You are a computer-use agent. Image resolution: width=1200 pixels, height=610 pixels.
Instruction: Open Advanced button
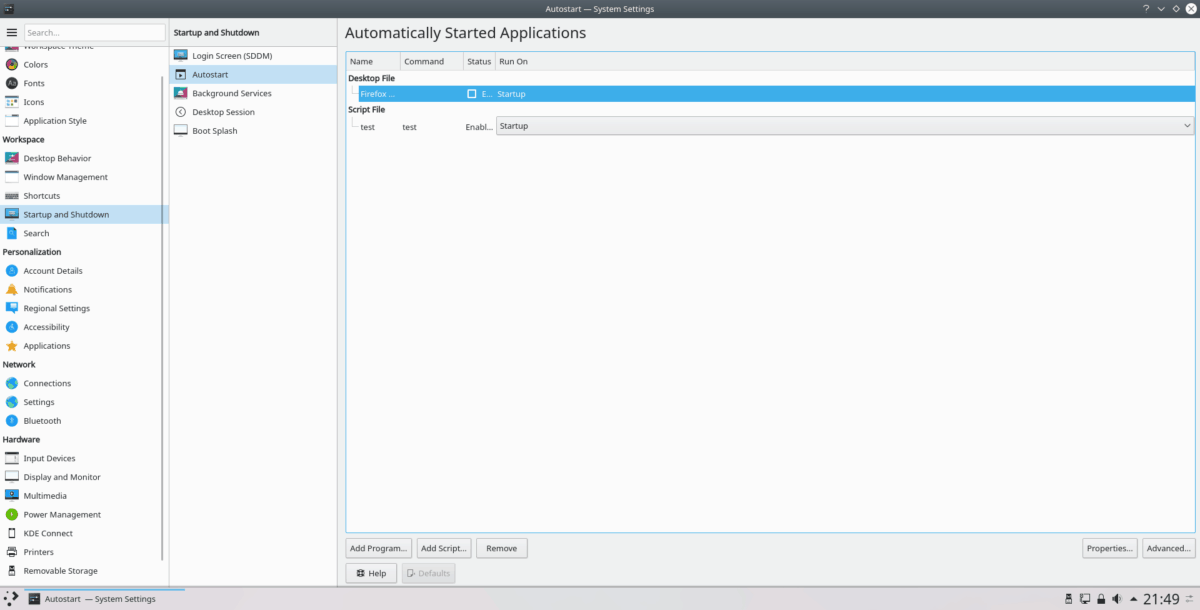[x=1169, y=548]
